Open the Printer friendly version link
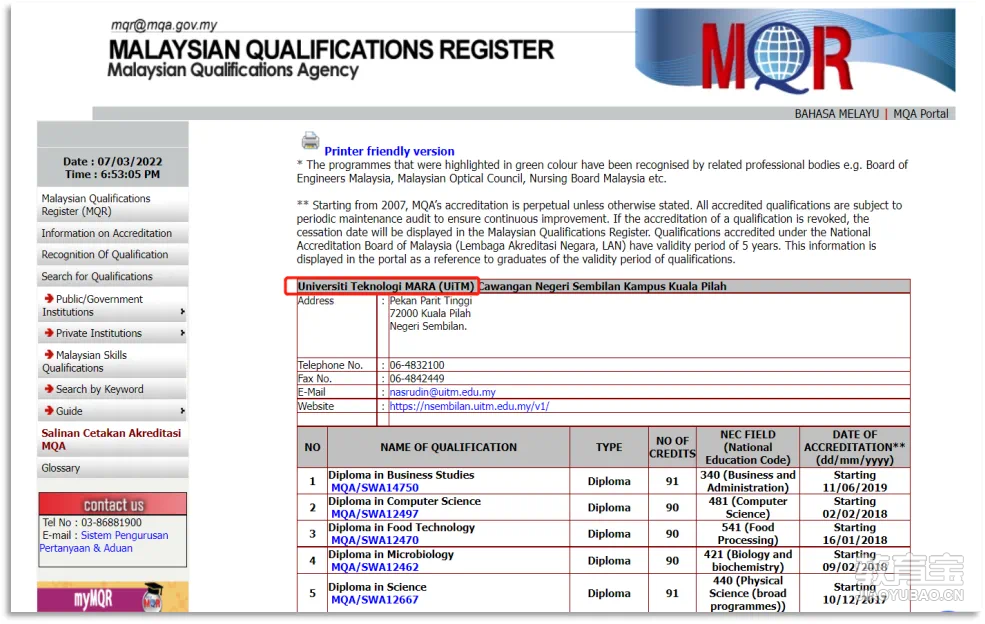The width and height of the screenshot is (985, 624). pos(389,151)
